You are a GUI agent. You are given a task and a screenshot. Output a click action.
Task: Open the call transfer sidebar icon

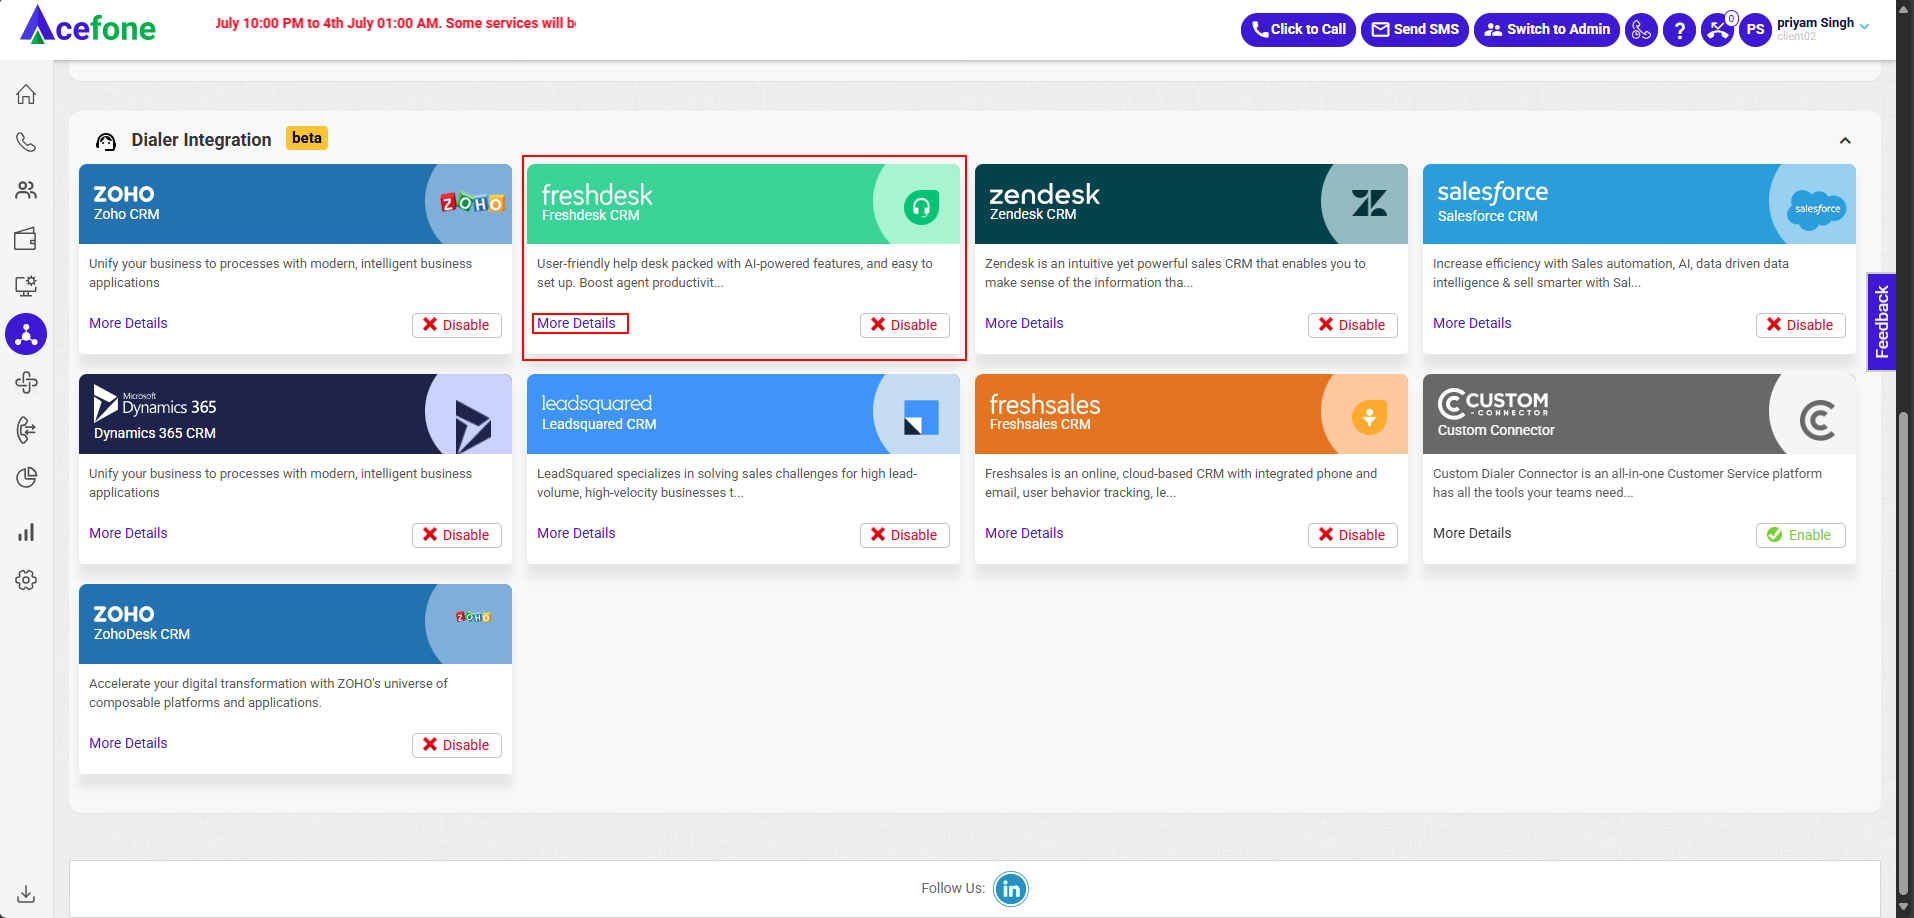(26, 430)
